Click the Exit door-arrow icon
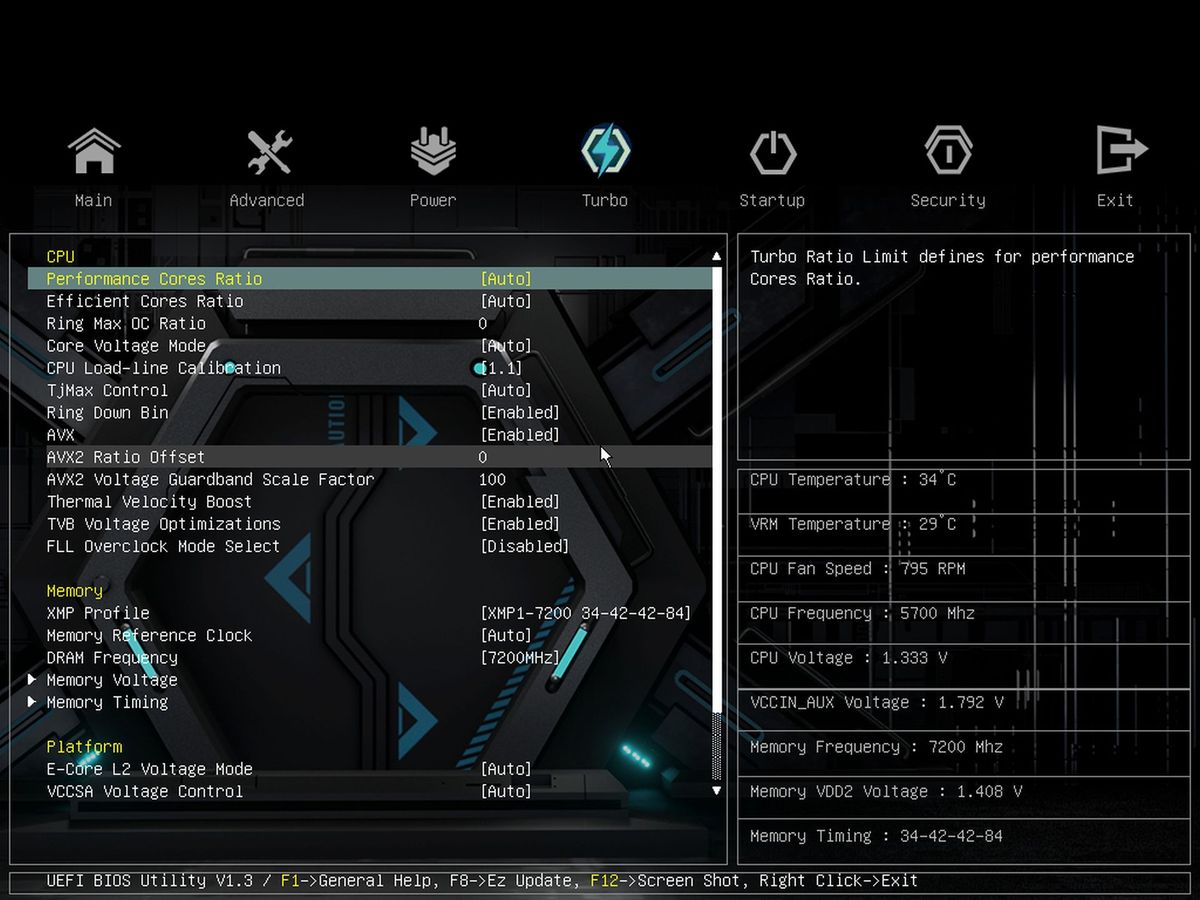 pos(1120,150)
